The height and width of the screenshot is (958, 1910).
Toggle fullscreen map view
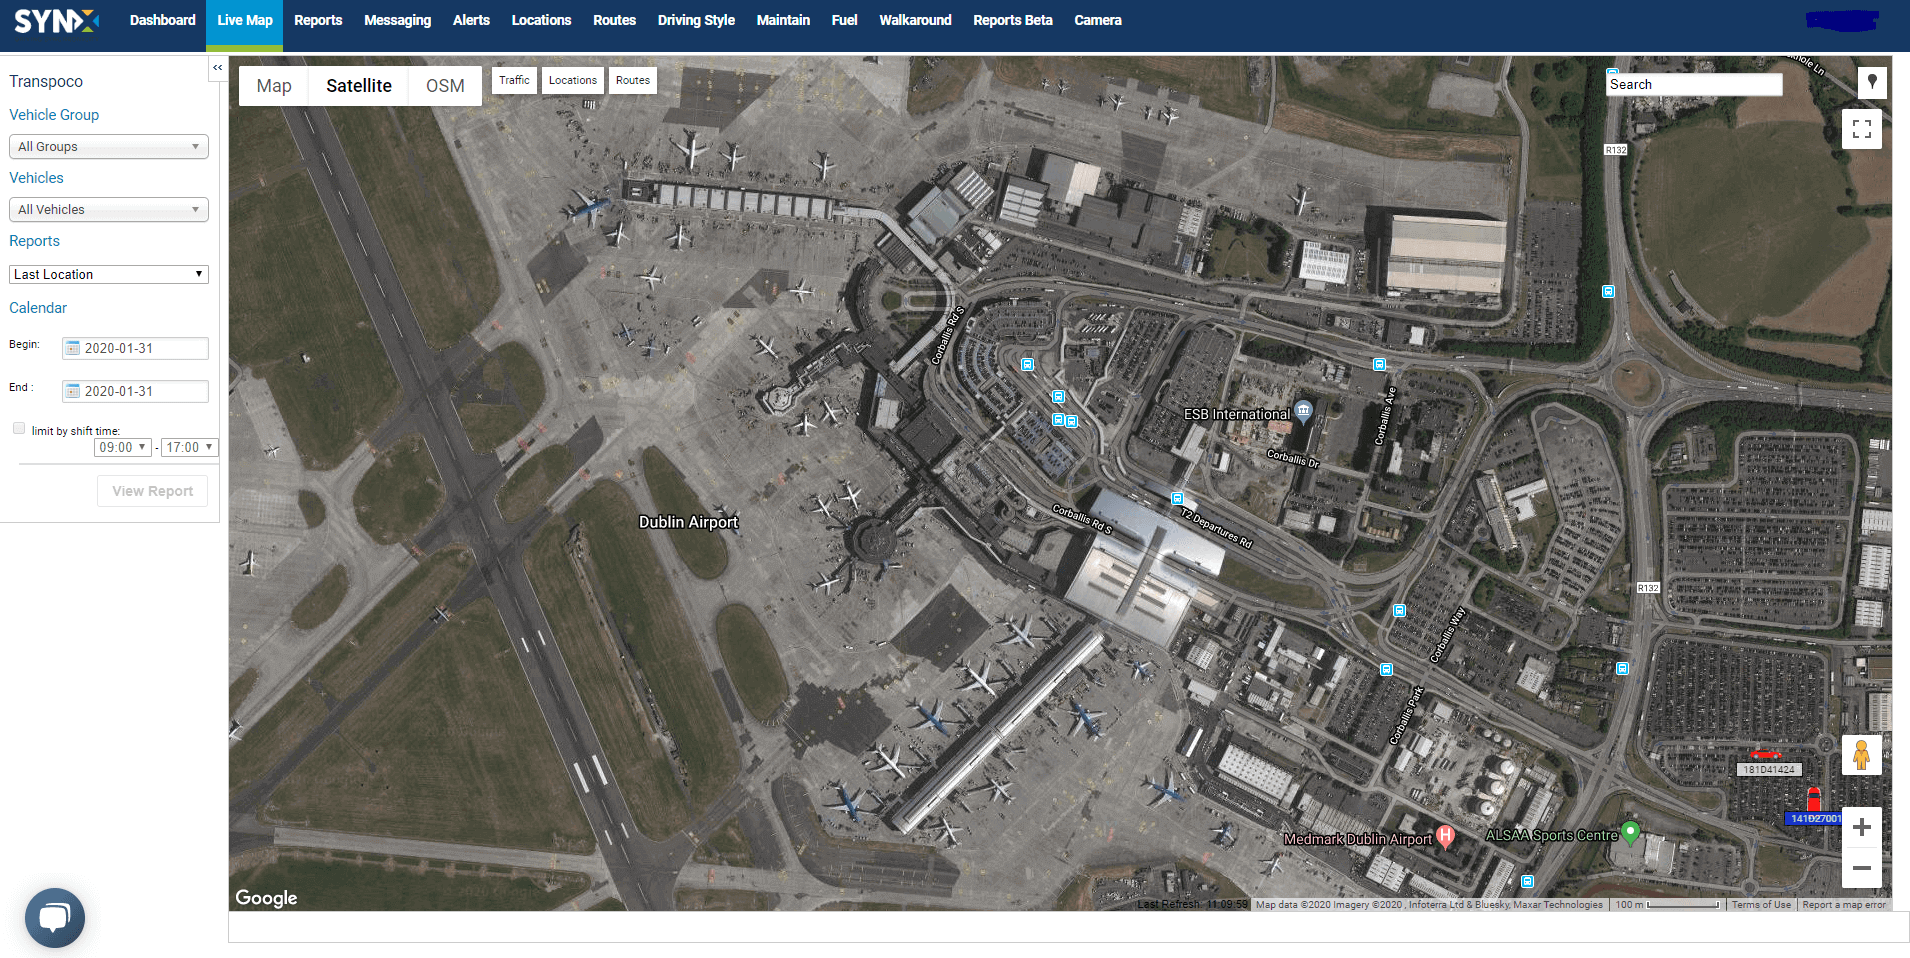(x=1861, y=129)
